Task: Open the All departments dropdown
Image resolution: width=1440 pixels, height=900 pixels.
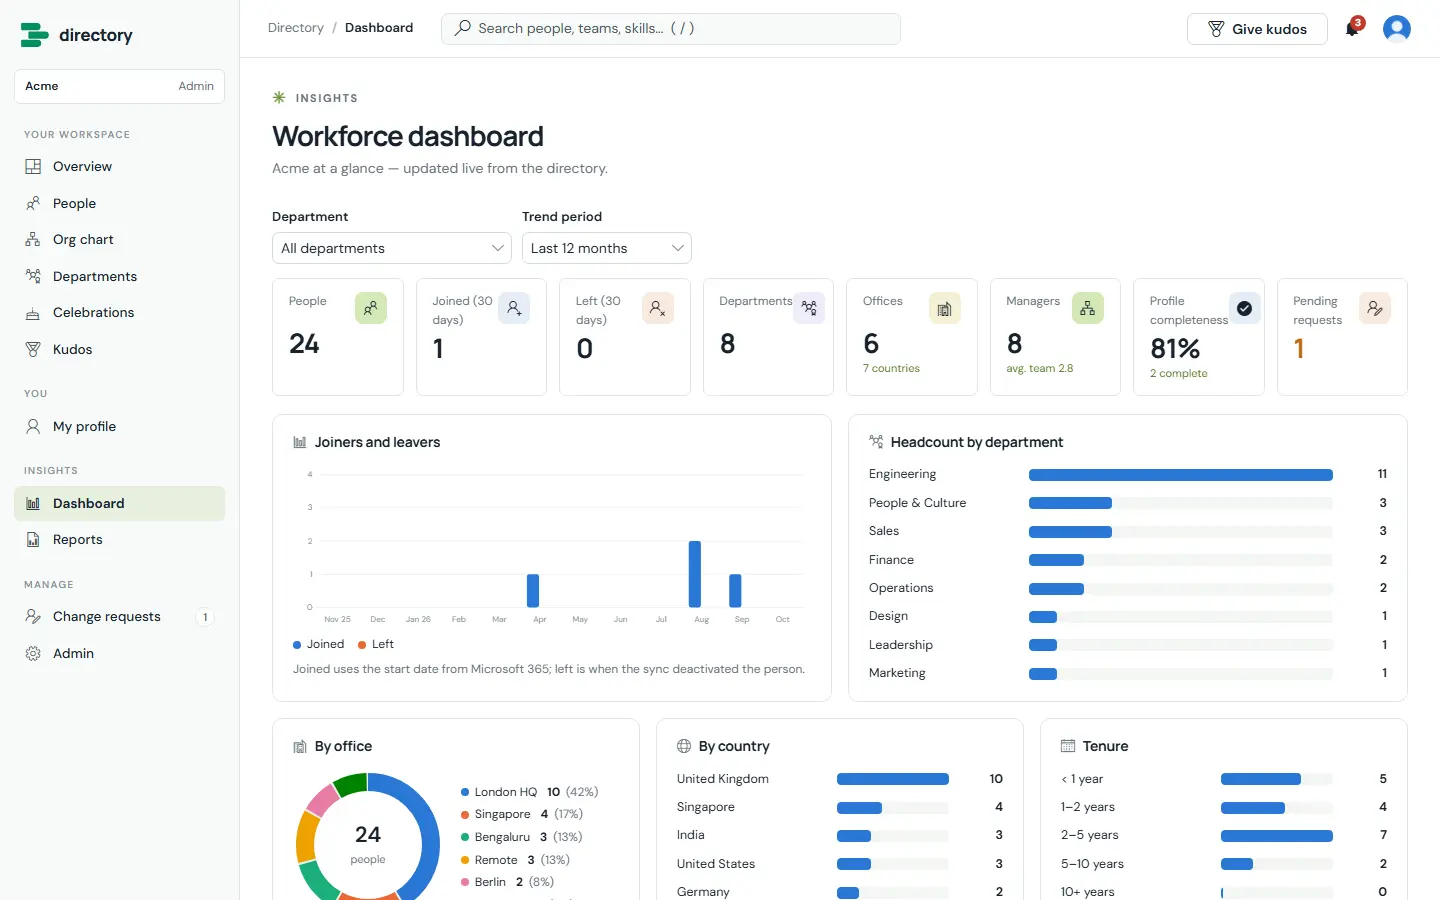Action: click(x=392, y=248)
